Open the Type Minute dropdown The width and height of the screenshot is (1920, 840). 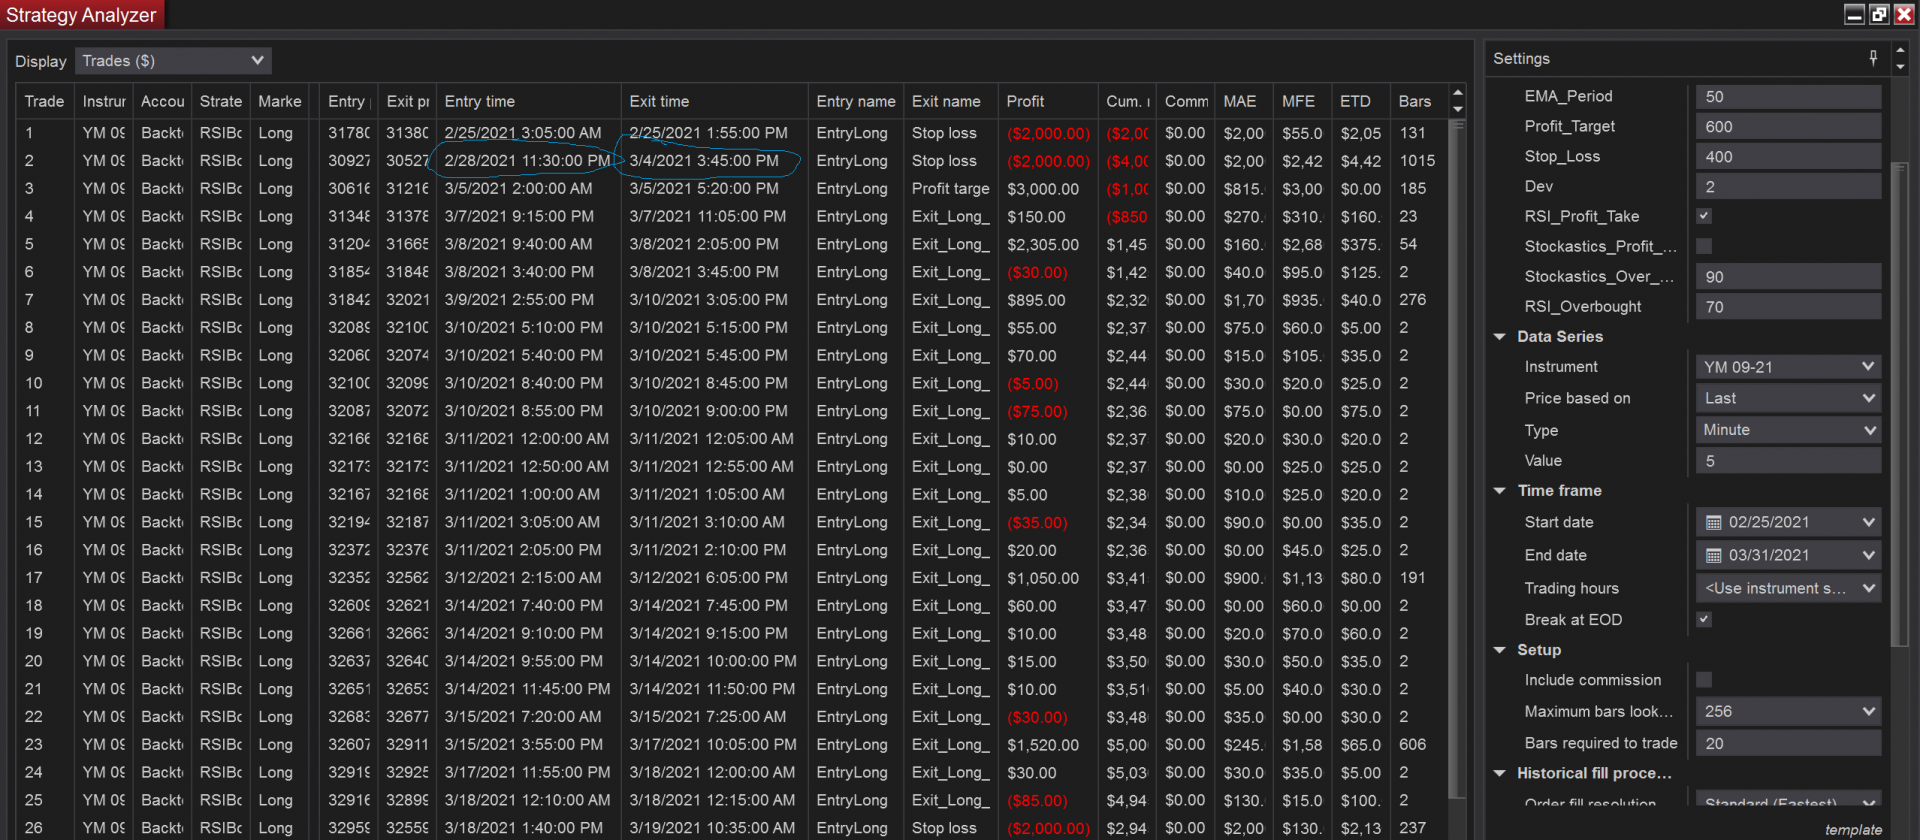[1788, 430]
